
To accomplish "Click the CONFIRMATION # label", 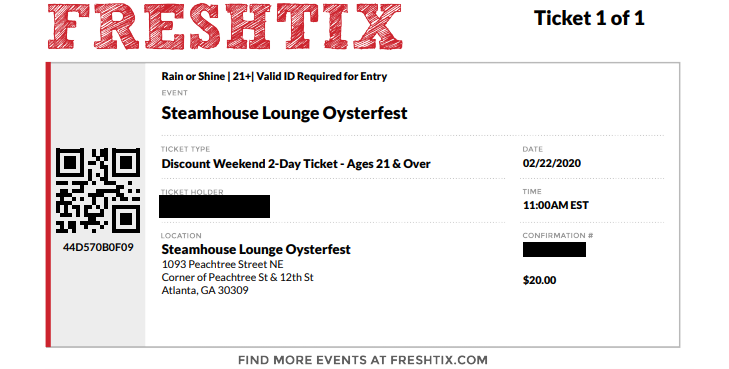I will point(557,236).
